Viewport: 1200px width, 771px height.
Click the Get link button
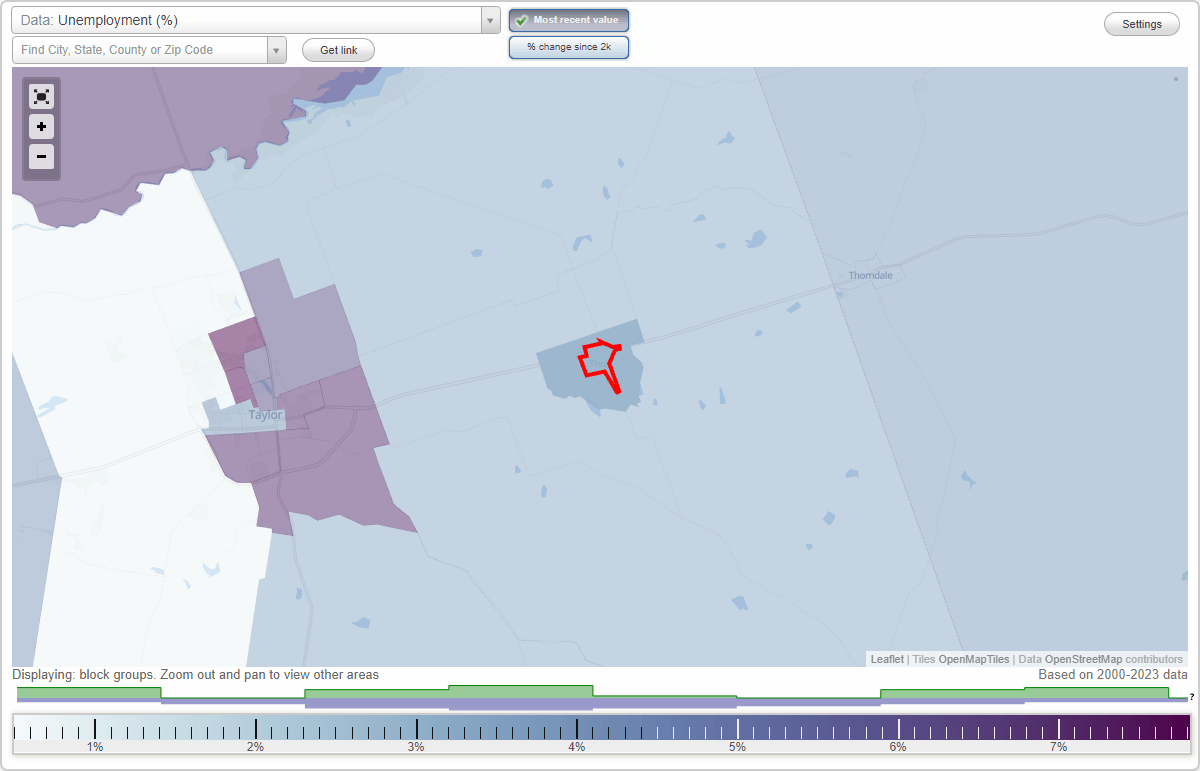(338, 50)
